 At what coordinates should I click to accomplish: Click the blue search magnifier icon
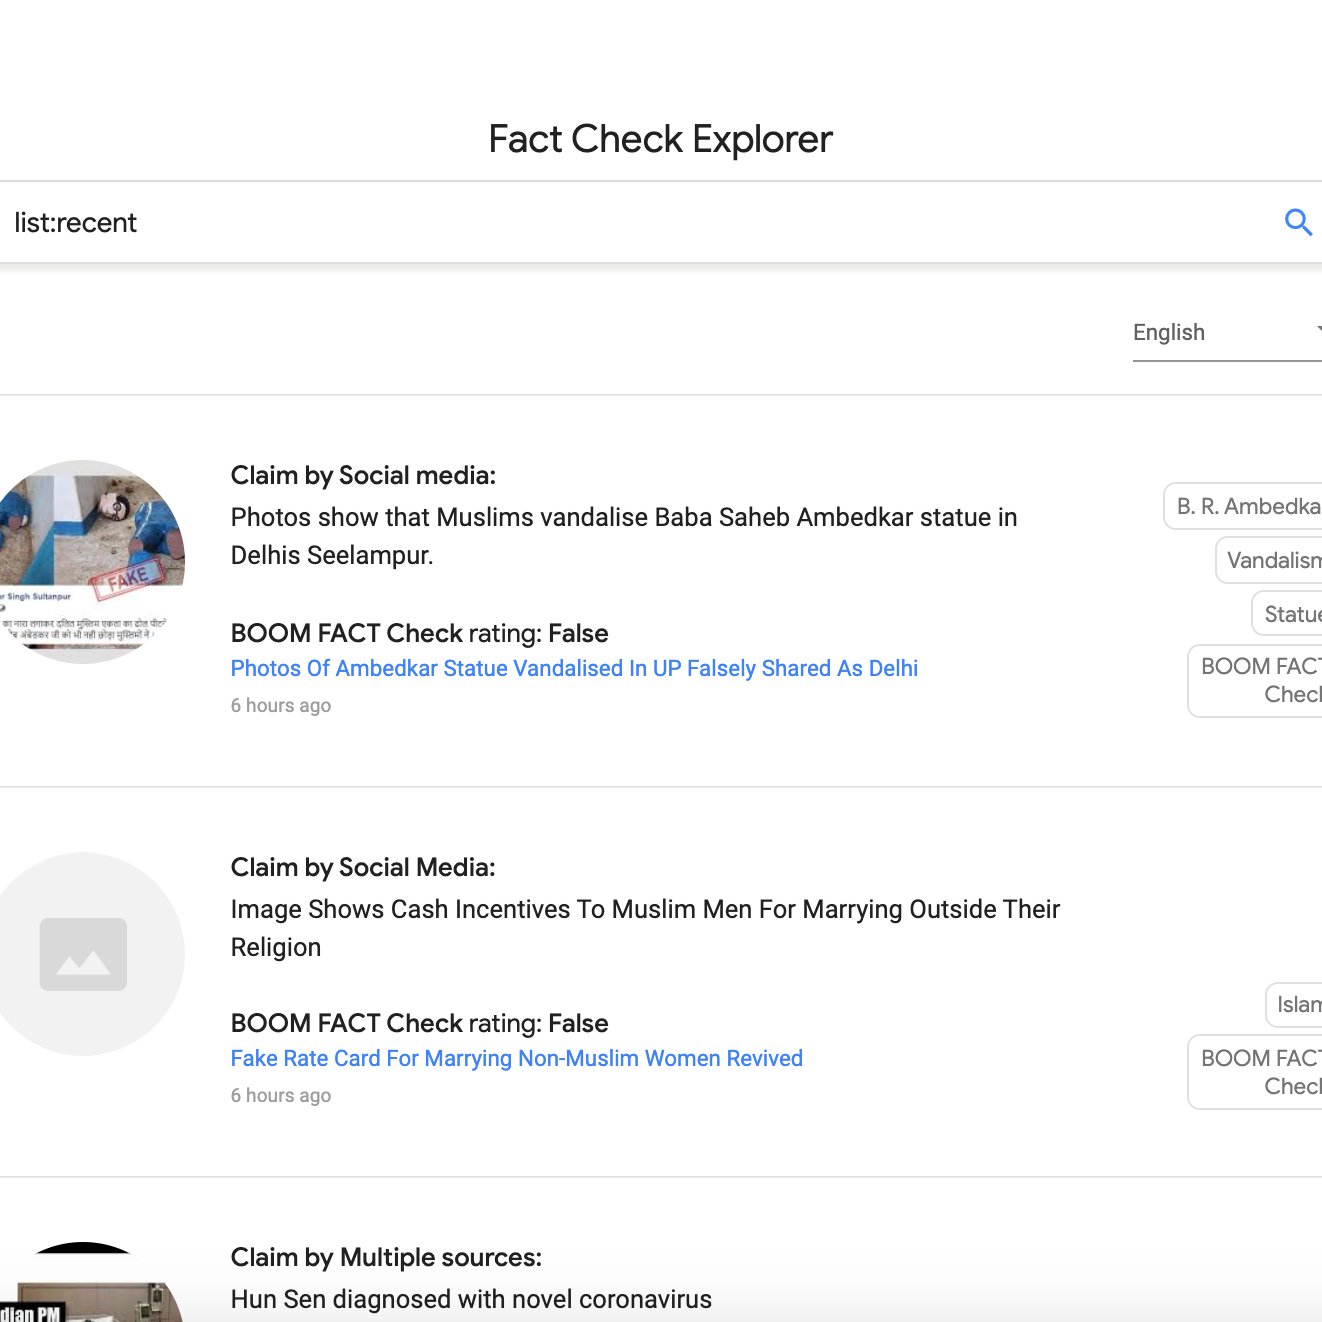coord(1298,222)
